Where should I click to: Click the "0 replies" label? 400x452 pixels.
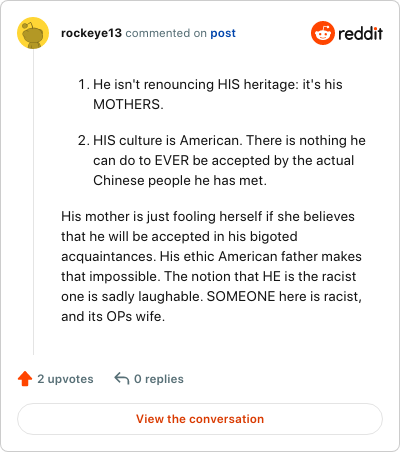[x=159, y=379]
